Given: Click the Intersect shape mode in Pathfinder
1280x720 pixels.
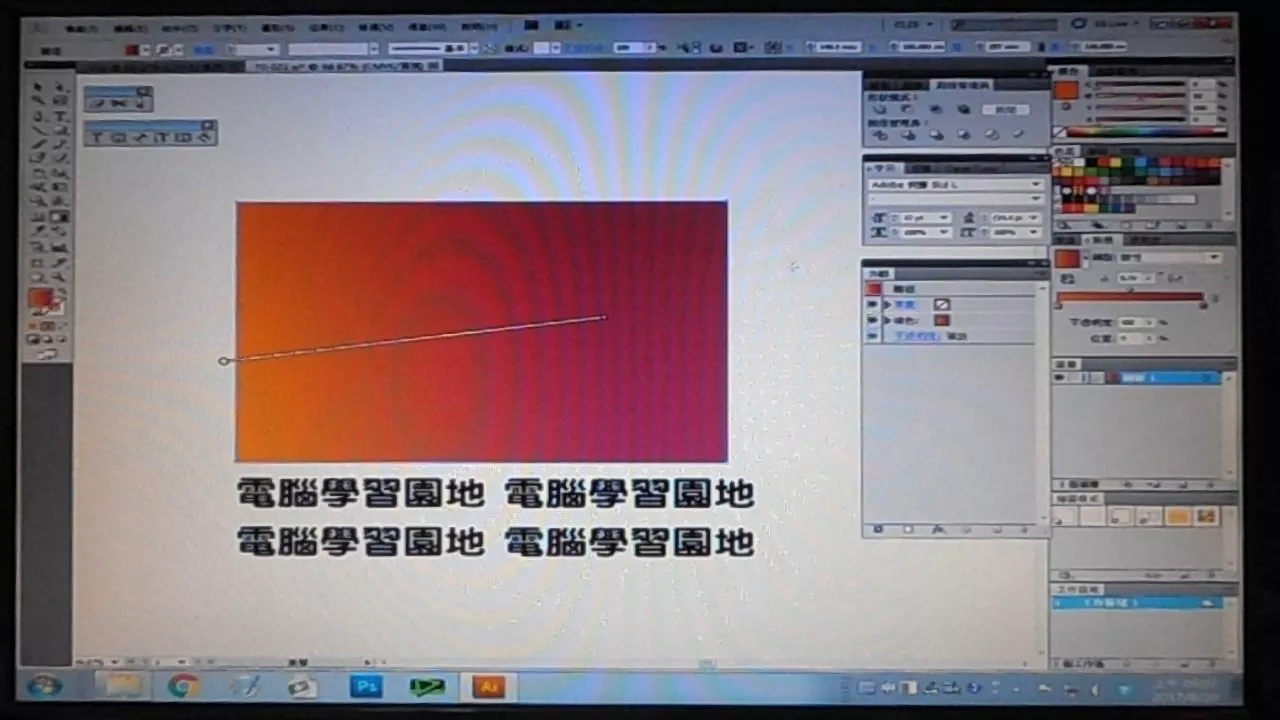Looking at the screenshot, I should pyautogui.click(x=935, y=109).
